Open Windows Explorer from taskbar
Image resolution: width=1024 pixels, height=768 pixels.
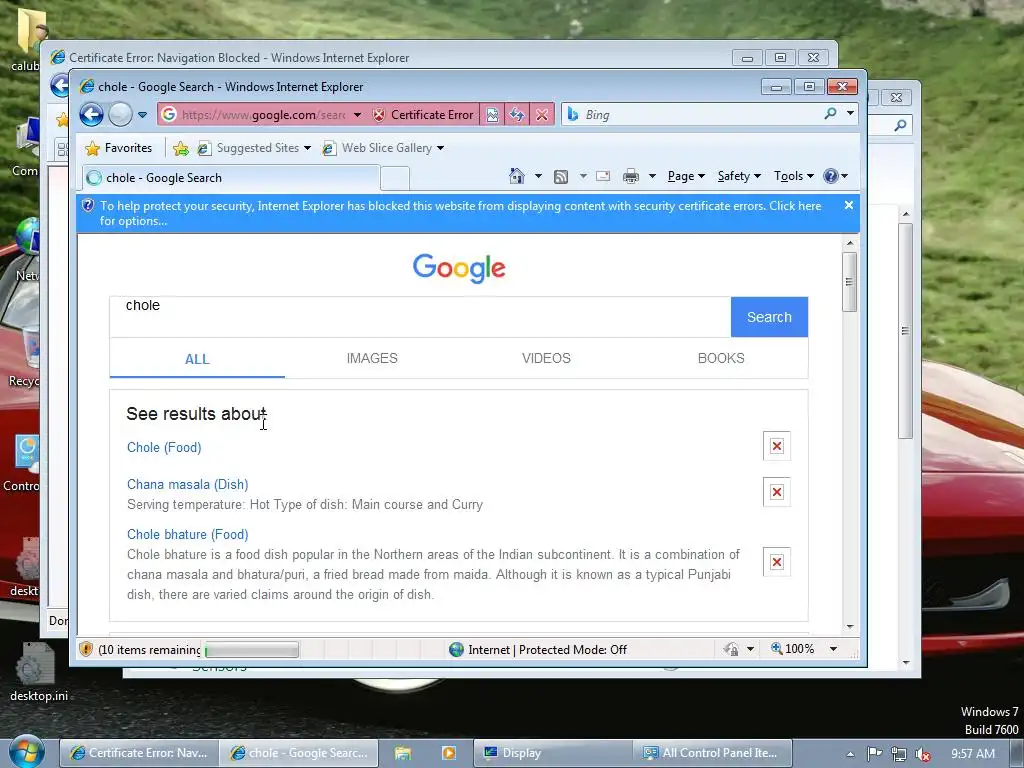click(403, 753)
